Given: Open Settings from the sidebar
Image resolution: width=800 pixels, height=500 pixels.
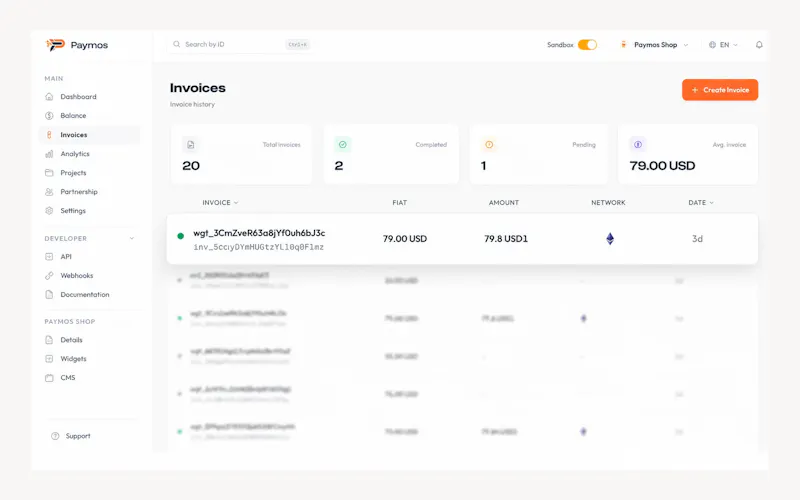Looking at the screenshot, I should [89, 211].
